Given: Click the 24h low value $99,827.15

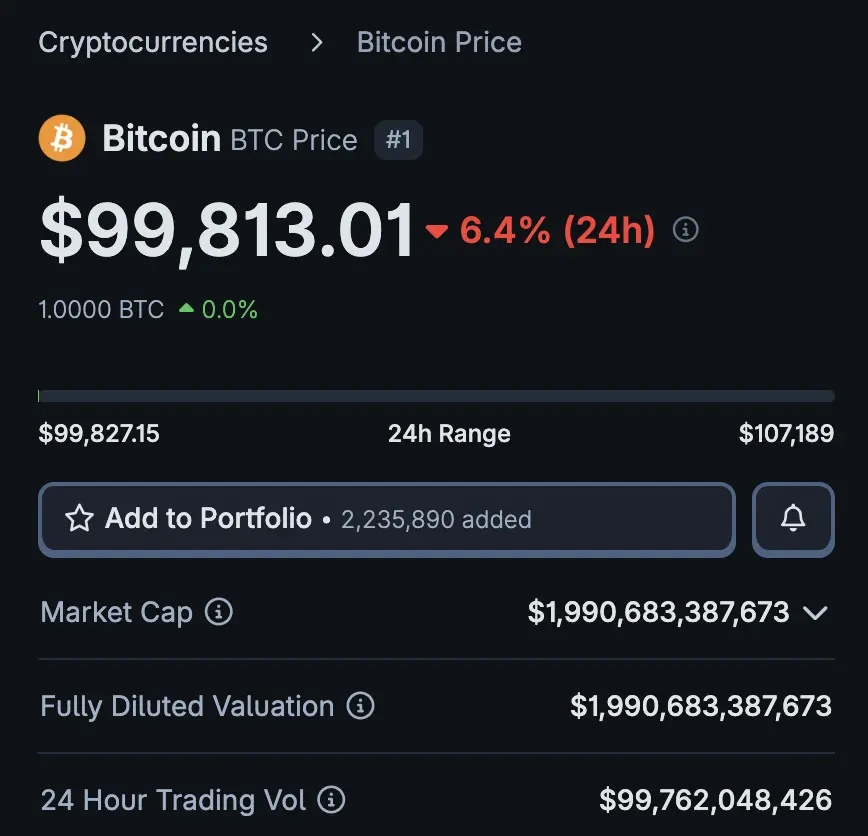Looking at the screenshot, I should click(x=99, y=434).
